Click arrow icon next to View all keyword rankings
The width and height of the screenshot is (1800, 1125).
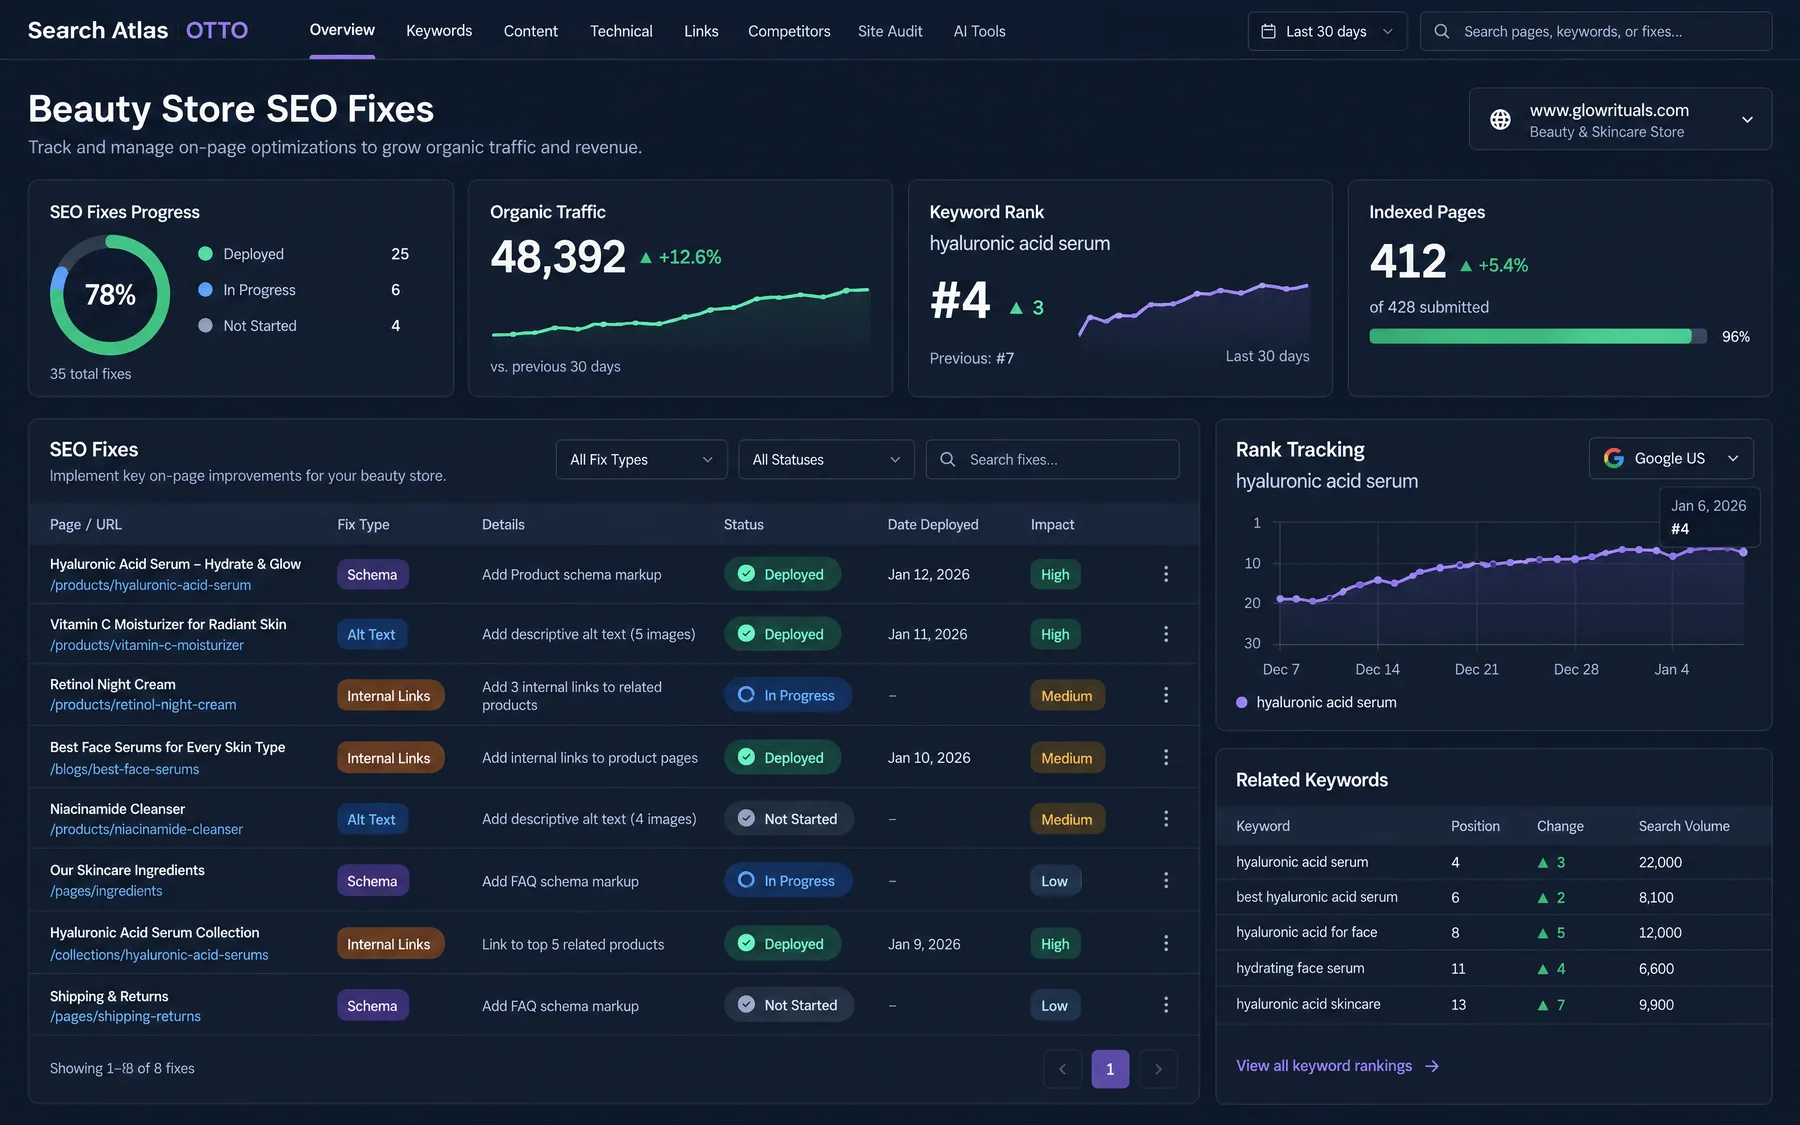click(1432, 1066)
